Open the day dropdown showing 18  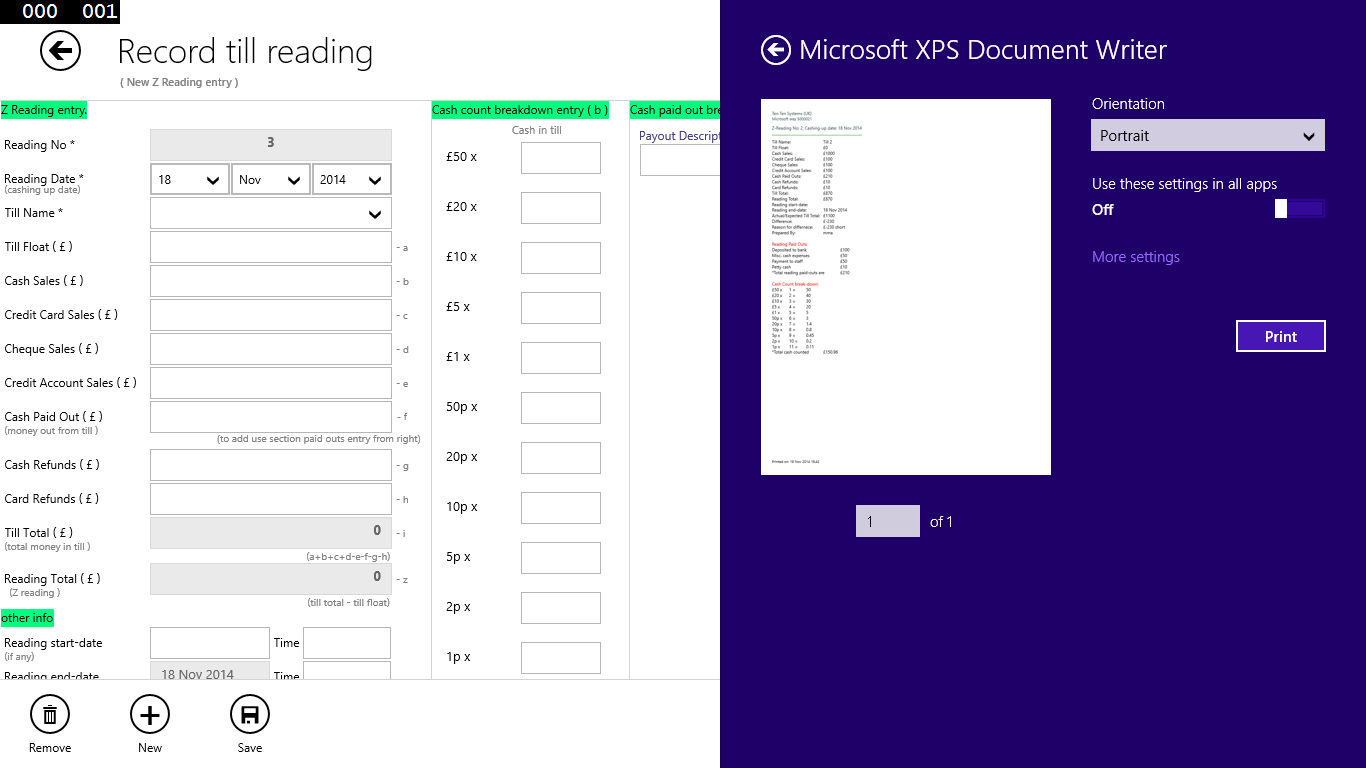[188, 179]
